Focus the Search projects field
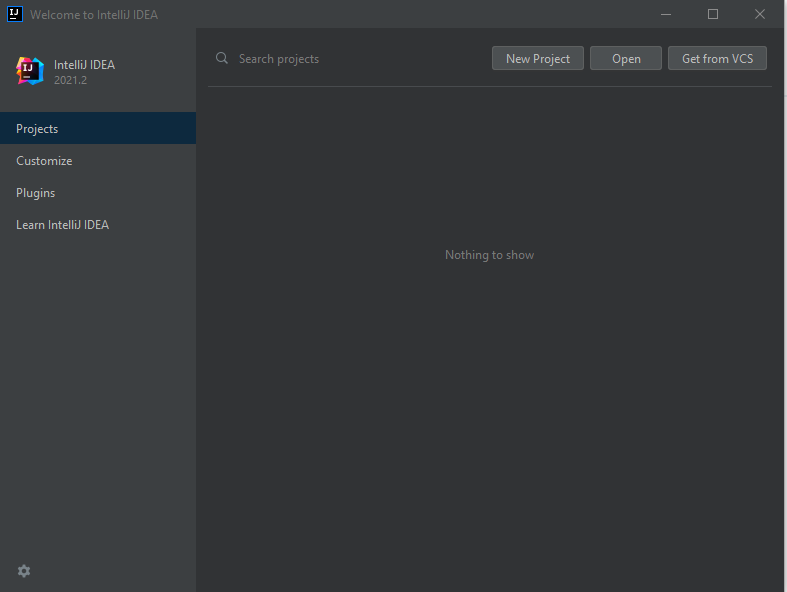The height and width of the screenshot is (592, 787). (x=351, y=59)
